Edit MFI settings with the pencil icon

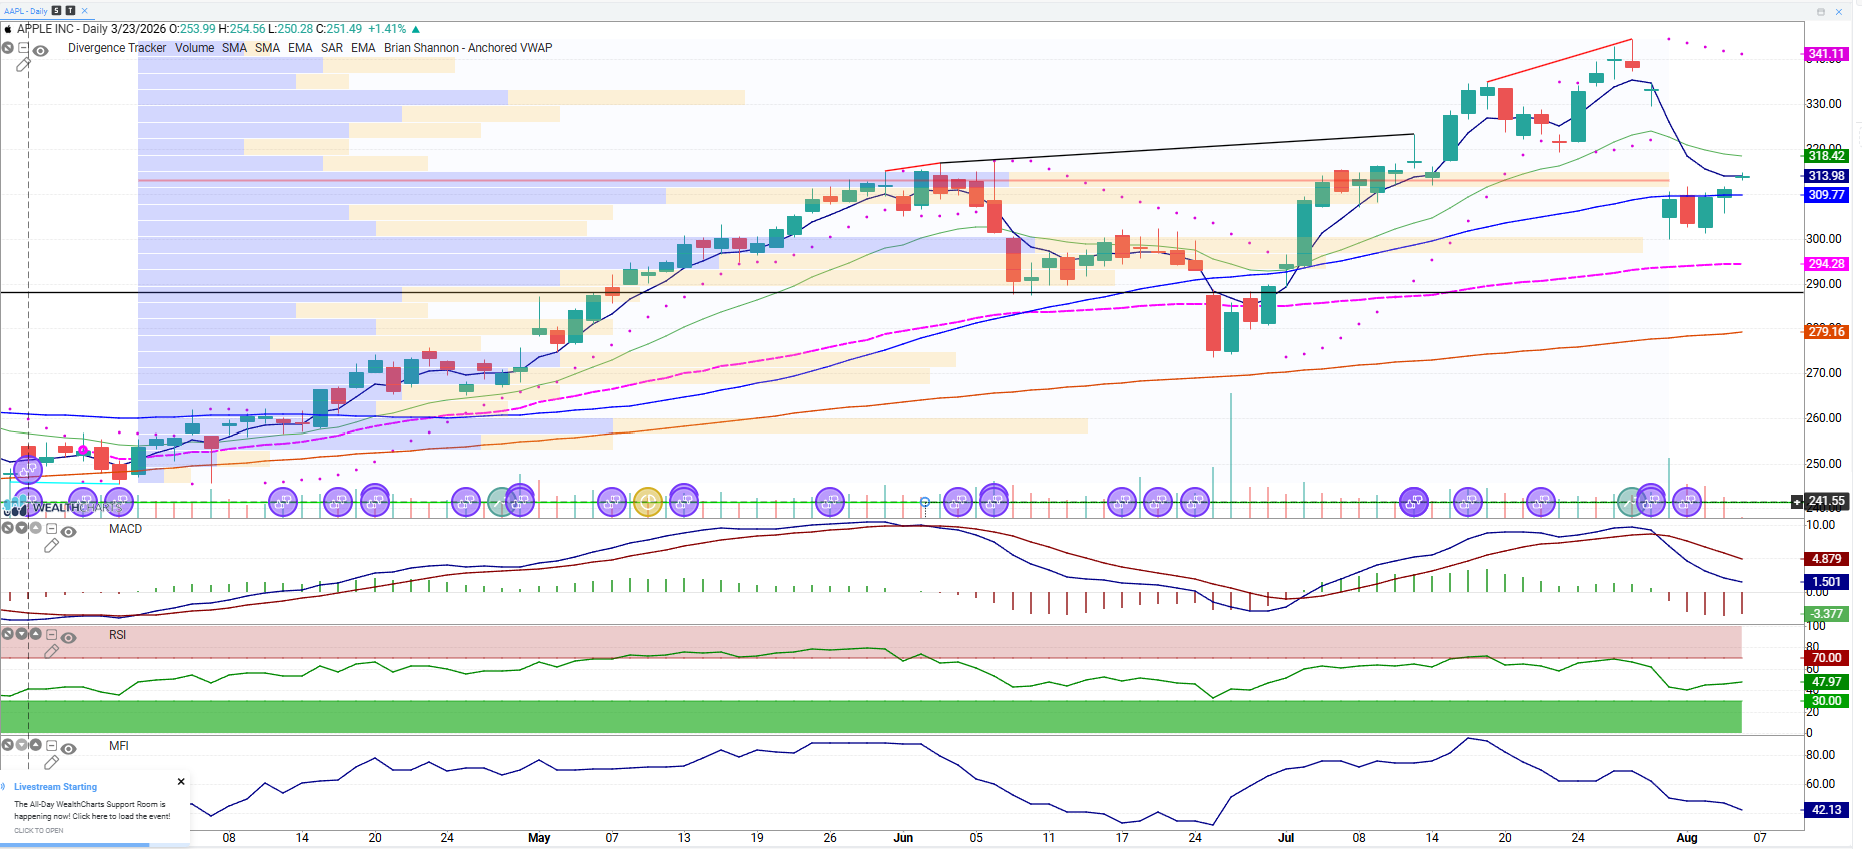pos(51,763)
